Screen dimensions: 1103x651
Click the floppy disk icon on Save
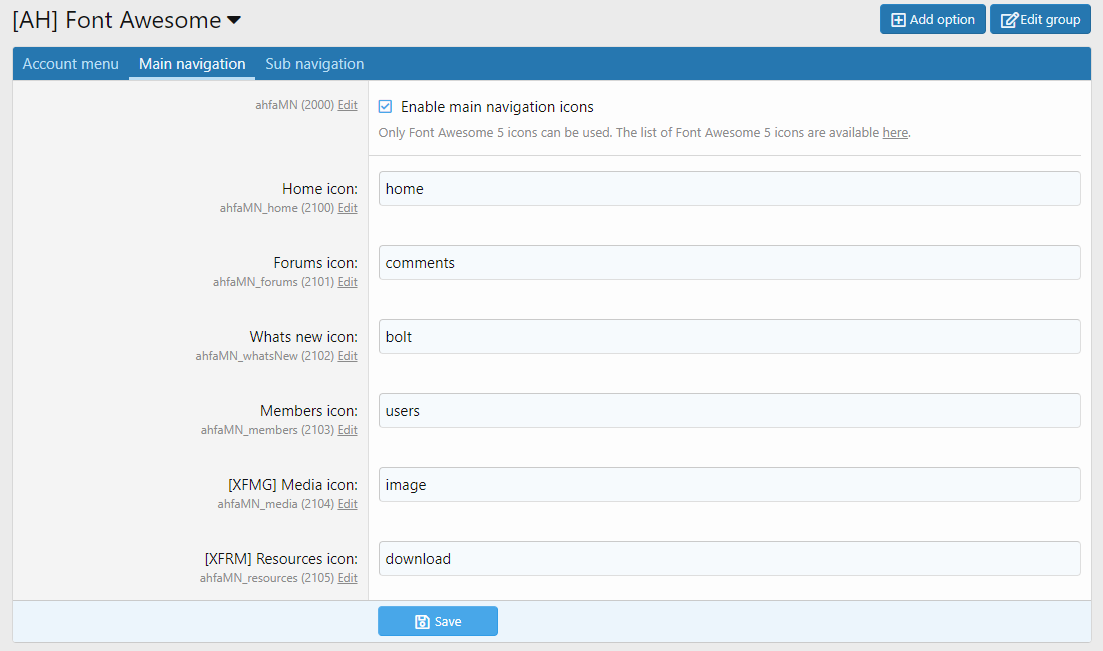coord(422,621)
